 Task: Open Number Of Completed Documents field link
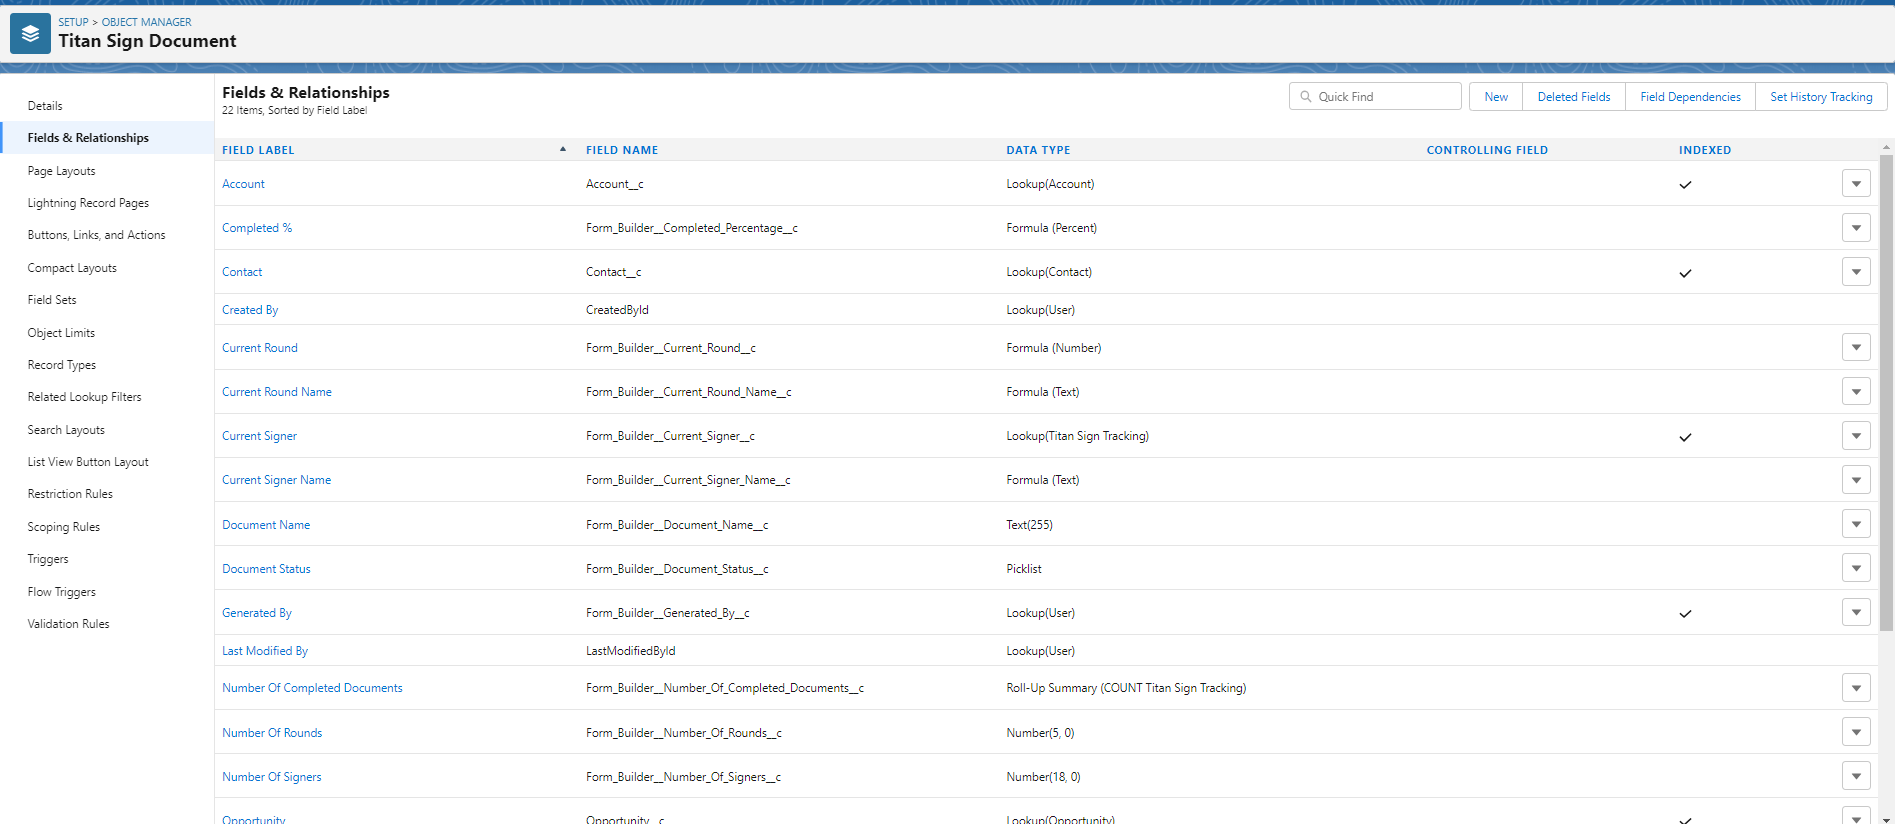click(x=312, y=688)
